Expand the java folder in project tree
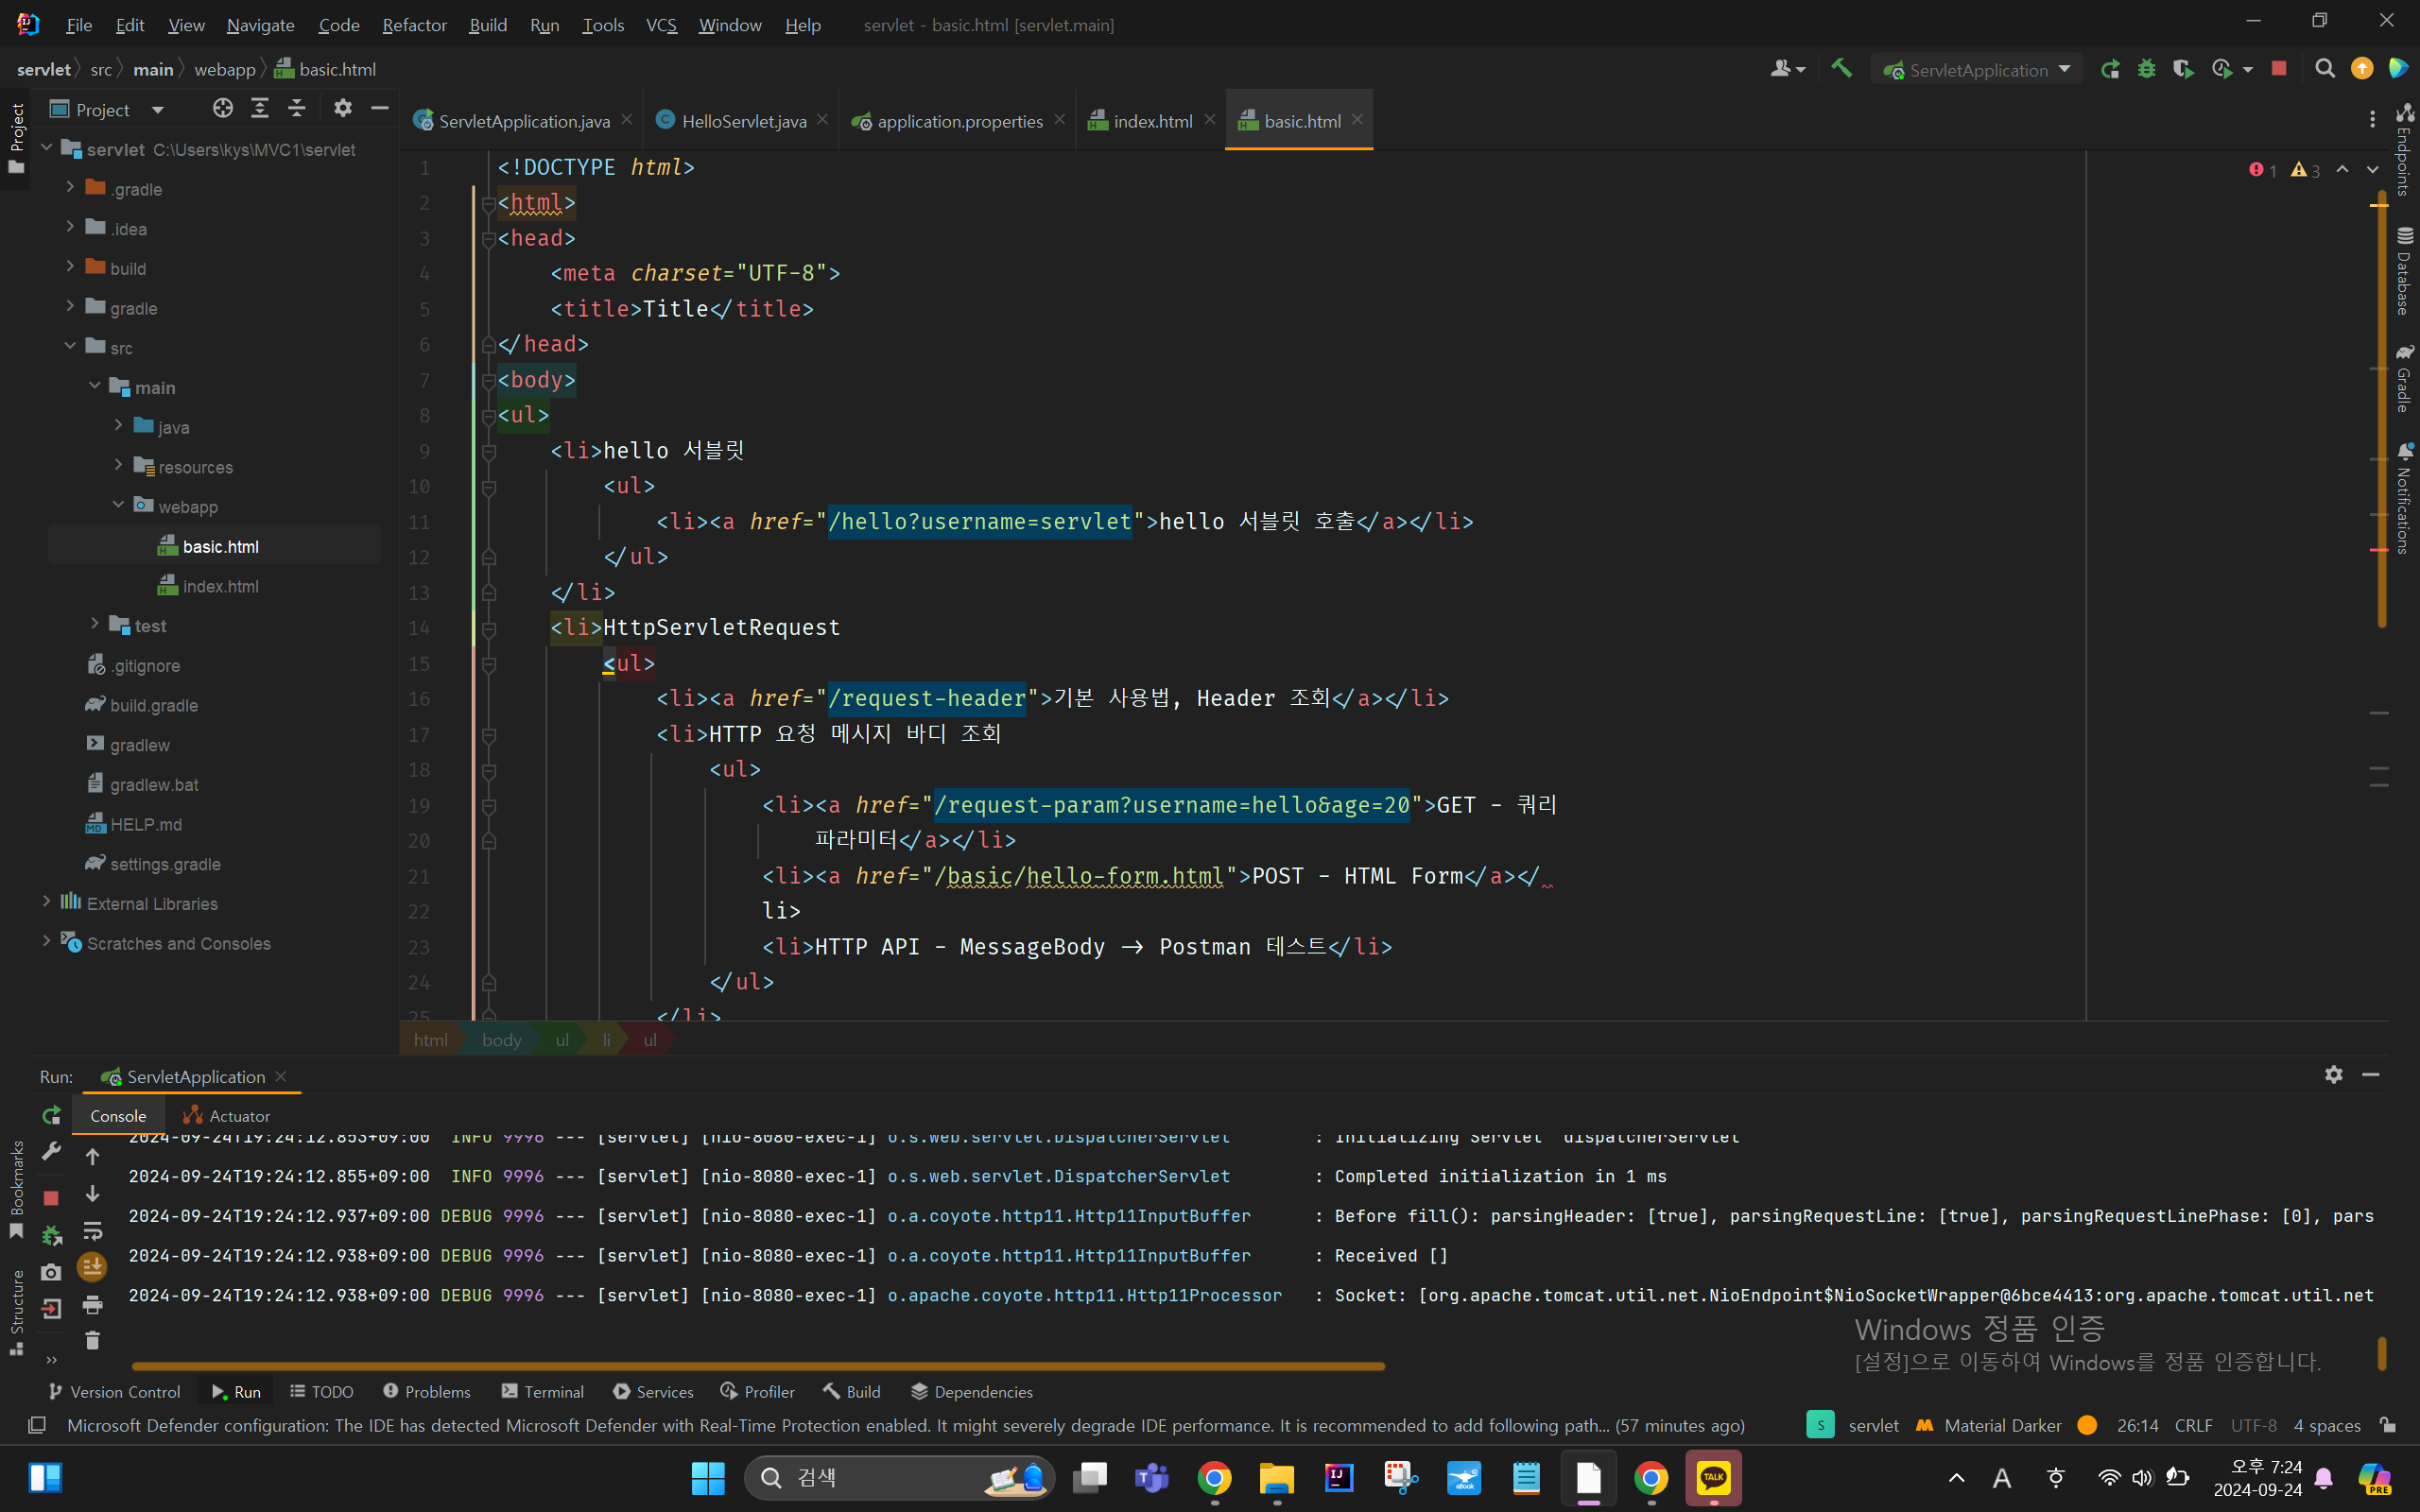This screenshot has width=2420, height=1512. pos(118,426)
